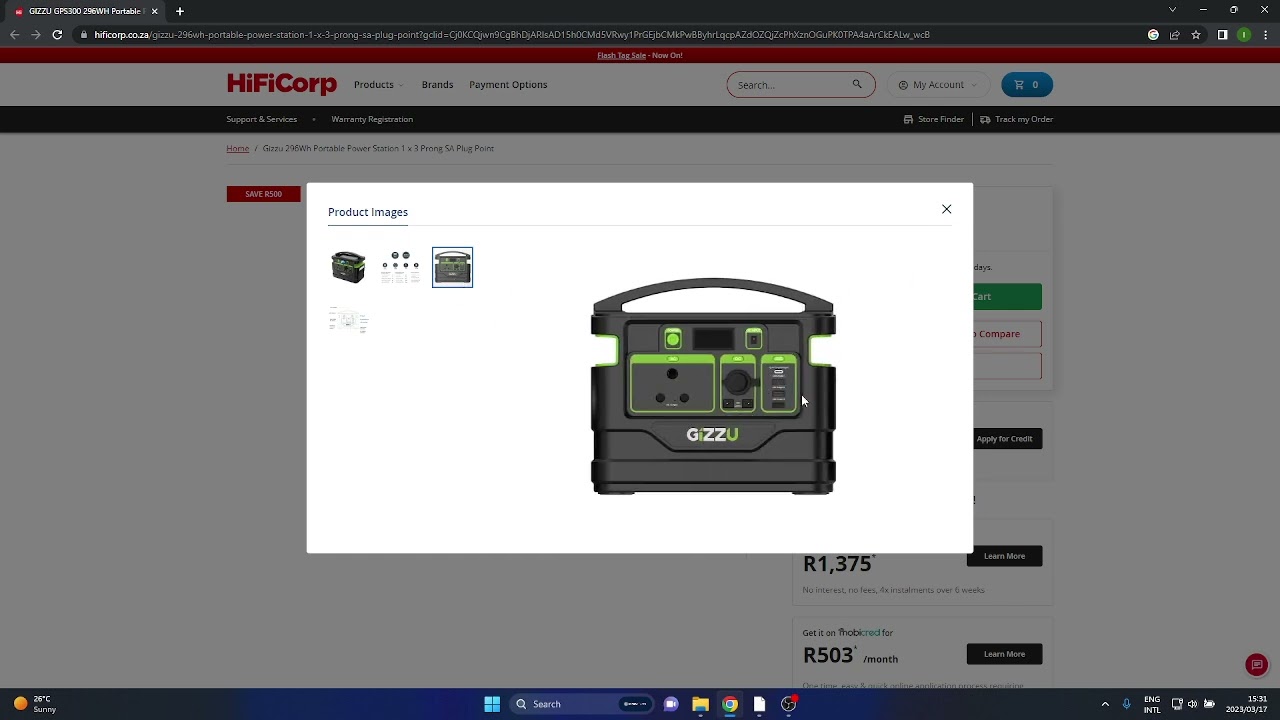Select the first product thumbnail of angled view
The height and width of the screenshot is (720, 1280).
348,267
